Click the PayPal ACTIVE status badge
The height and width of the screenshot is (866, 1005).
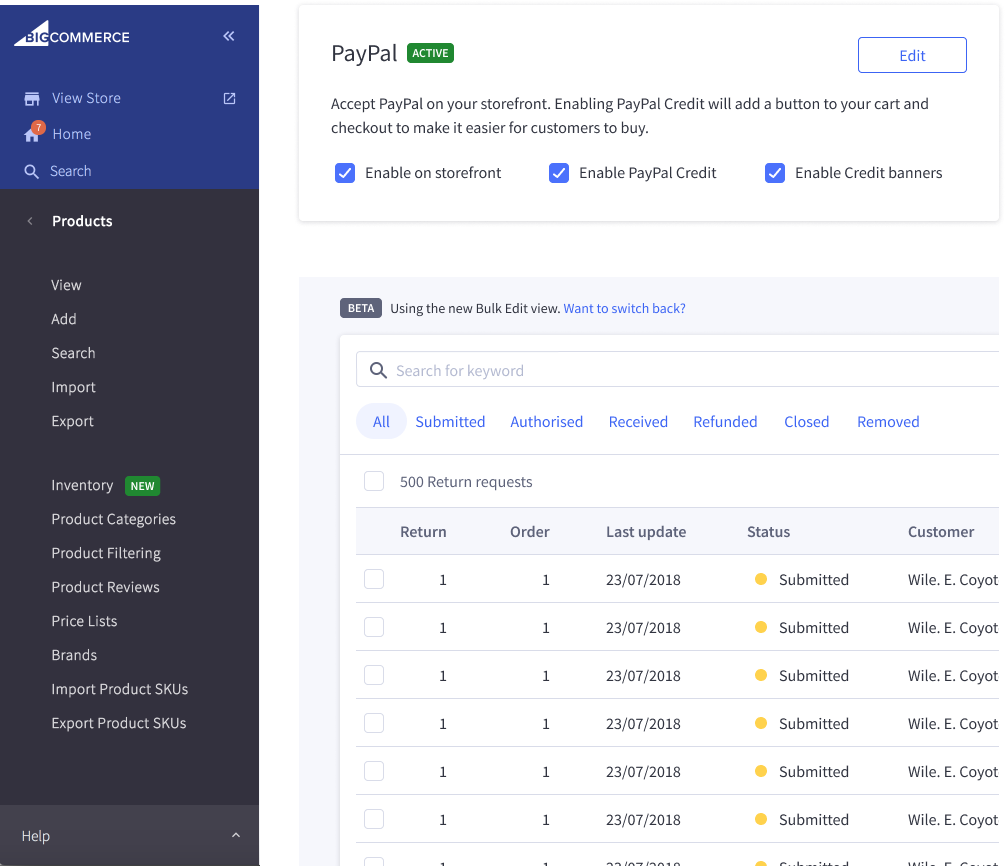tap(430, 53)
